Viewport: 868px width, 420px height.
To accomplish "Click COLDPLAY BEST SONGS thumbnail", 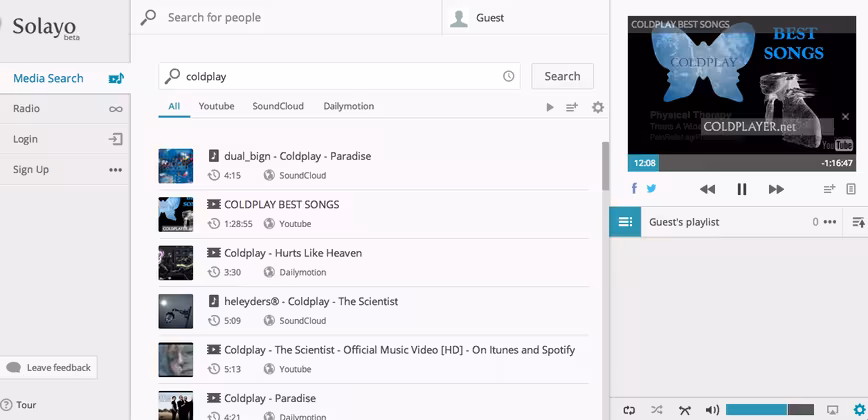I will (x=175, y=214).
